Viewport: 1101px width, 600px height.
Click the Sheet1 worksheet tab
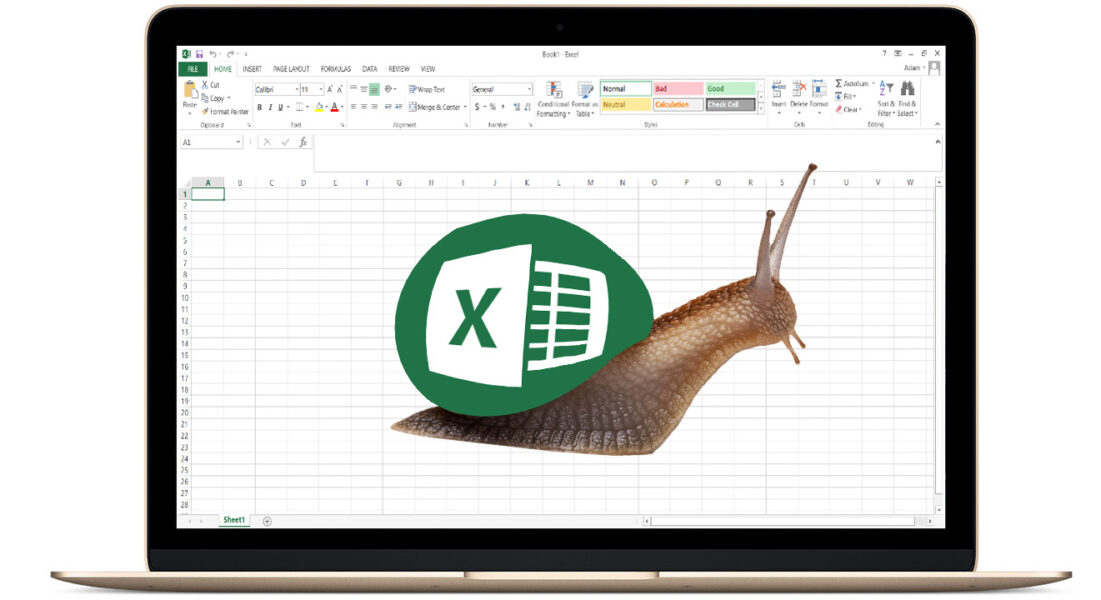[x=234, y=520]
